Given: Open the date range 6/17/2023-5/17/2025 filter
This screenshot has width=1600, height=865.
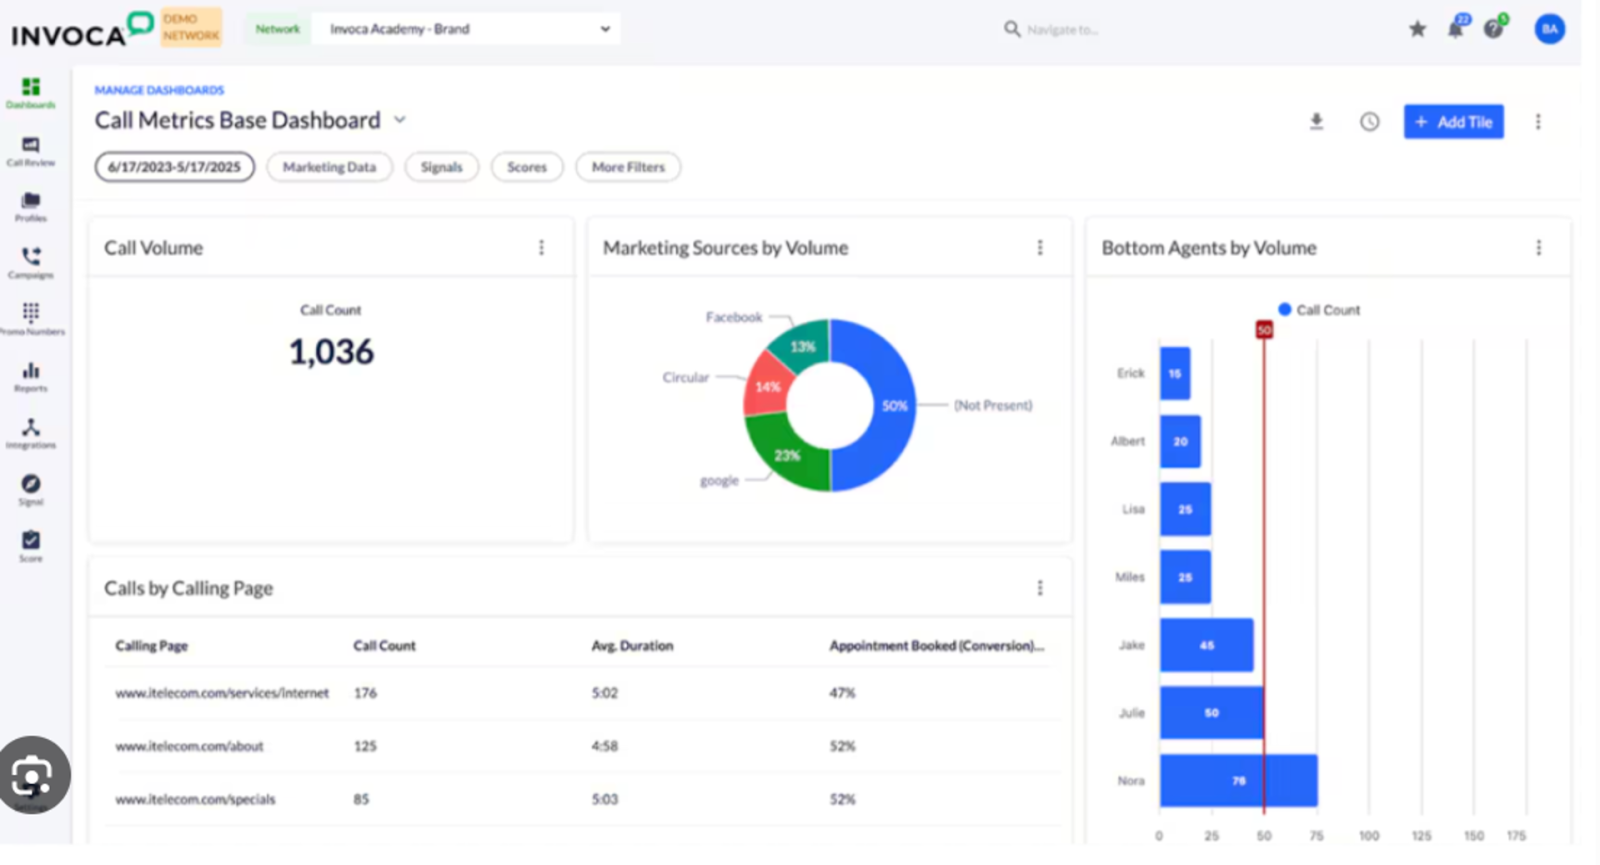Looking at the screenshot, I should click(x=175, y=167).
